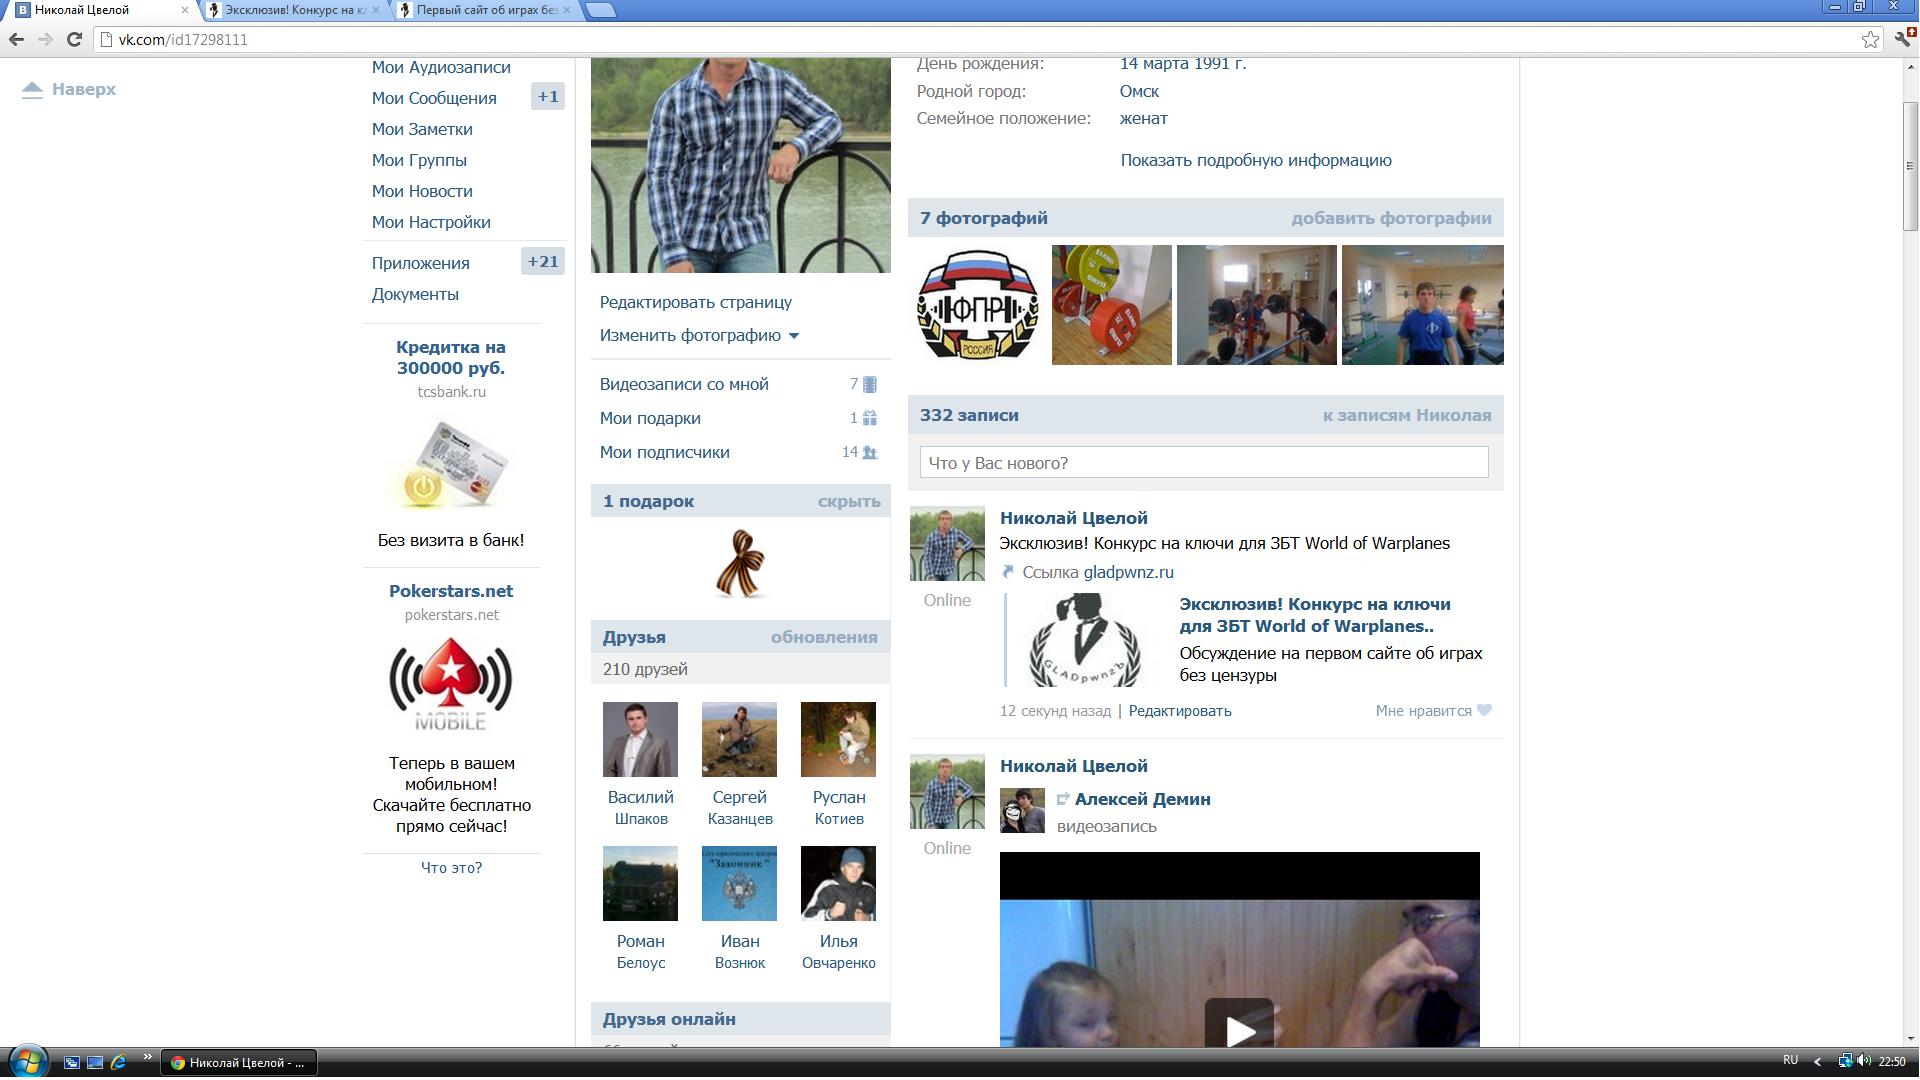Like the post with heart icon
The width and height of the screenshot is (1920, 1080).
pos(1484,710)
